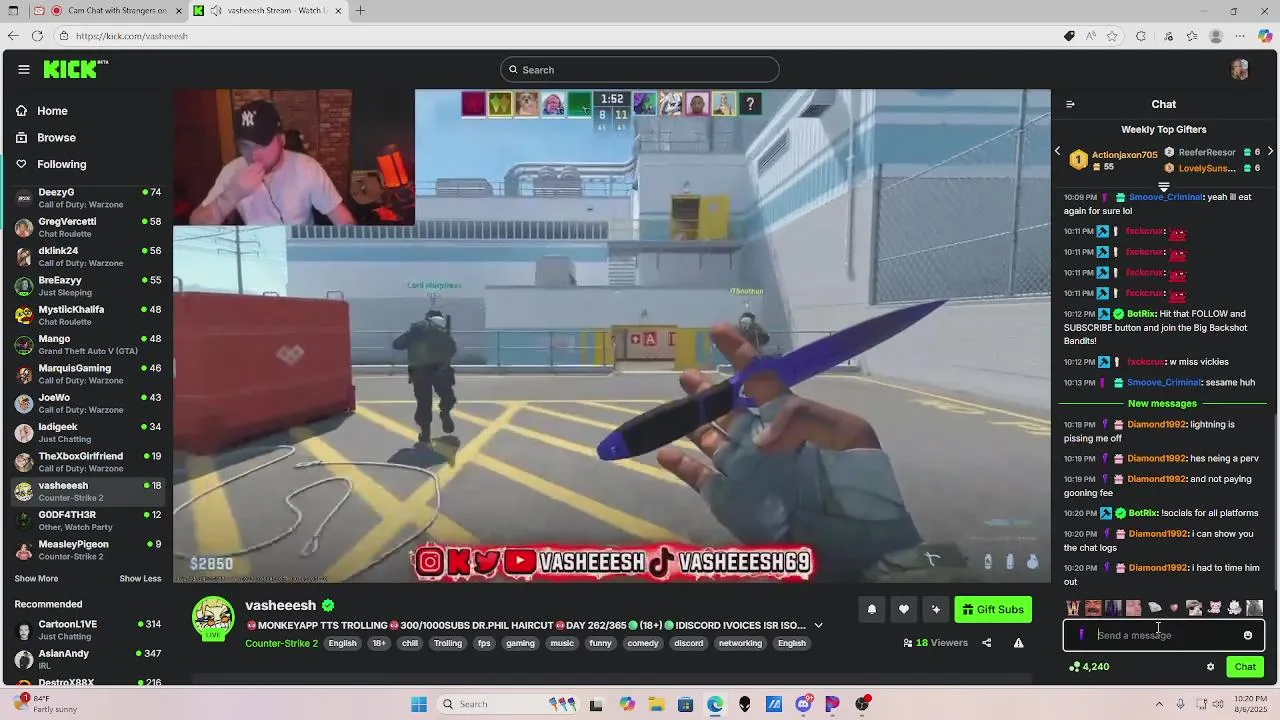The image size is (1280, 720).
Task: Click the user profile avatar at top right
Action: click(1240, 69)
